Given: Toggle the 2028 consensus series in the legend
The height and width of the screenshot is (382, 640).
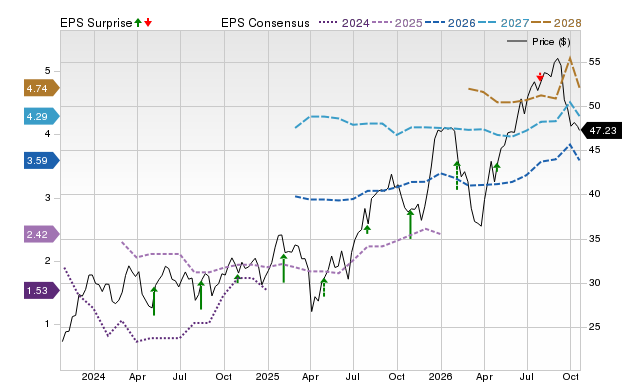Looking at the screenshot, I should pyautogui.click(x=556, y=23).
